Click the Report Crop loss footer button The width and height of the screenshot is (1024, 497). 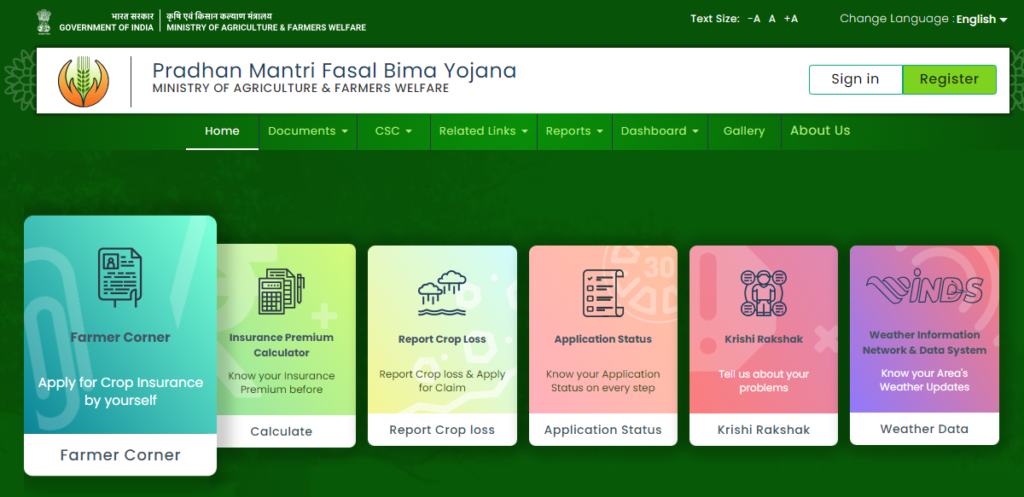click(x=442, y=430)
